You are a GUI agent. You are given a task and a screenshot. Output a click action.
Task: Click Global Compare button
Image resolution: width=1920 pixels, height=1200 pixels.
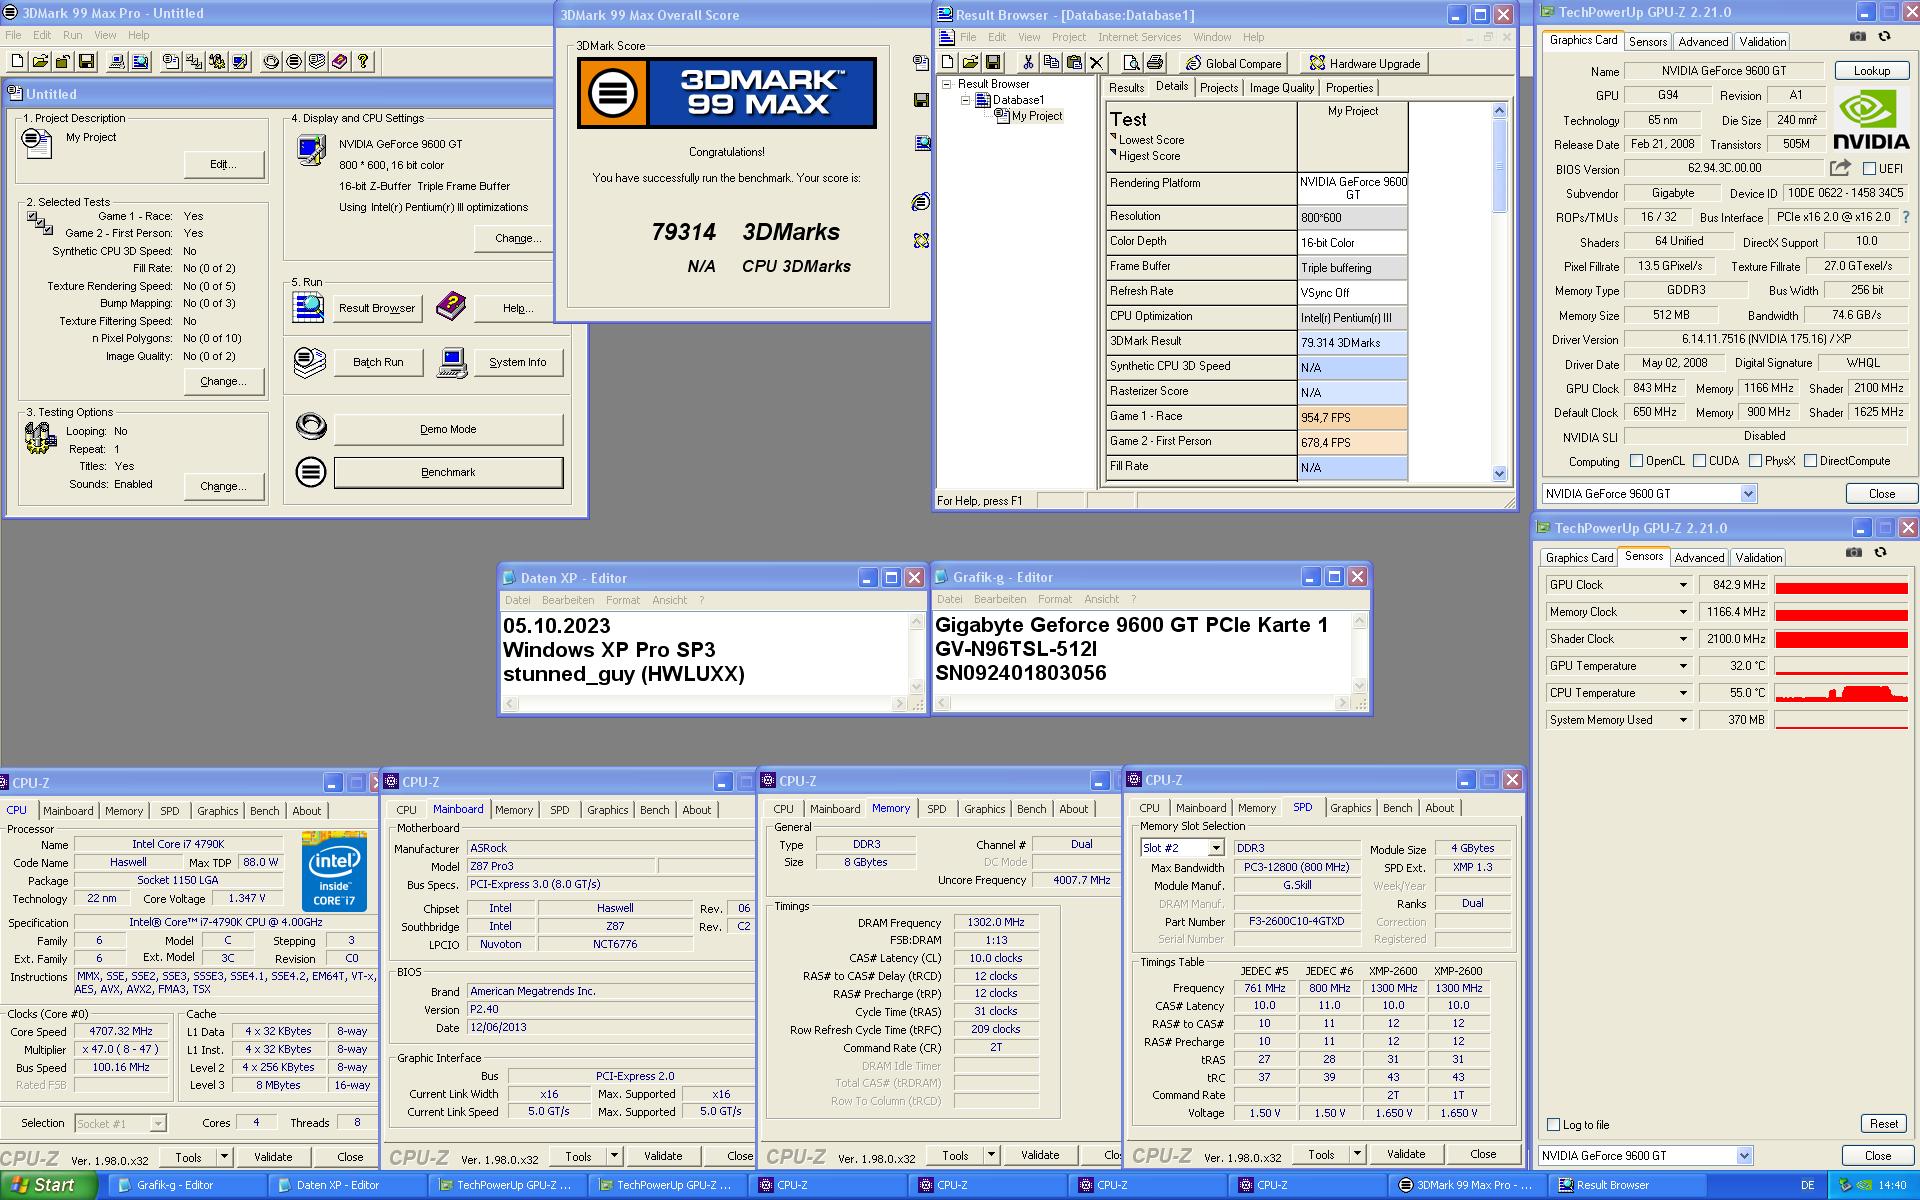click(1233, 63)
